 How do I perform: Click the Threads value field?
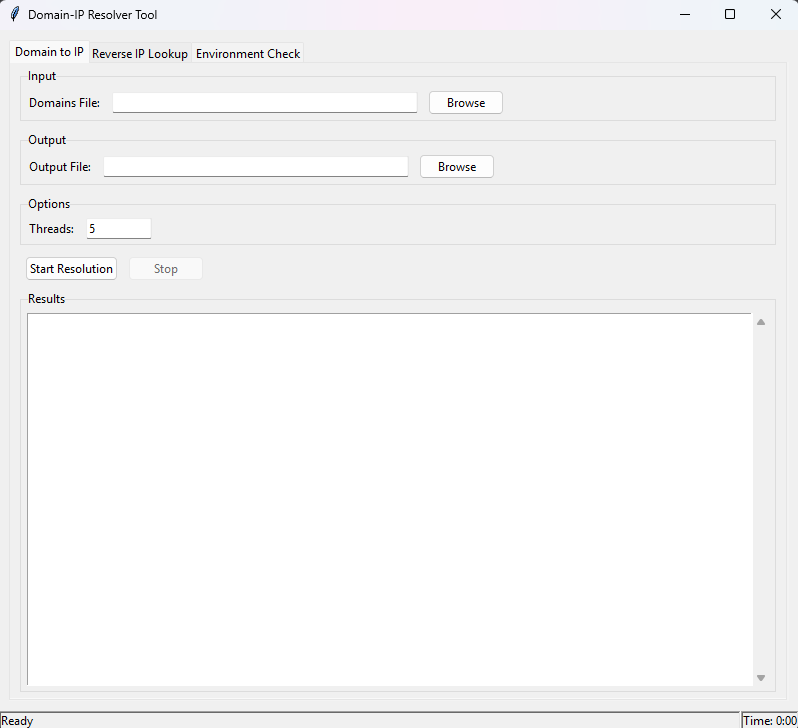click(x=119, y=229)
